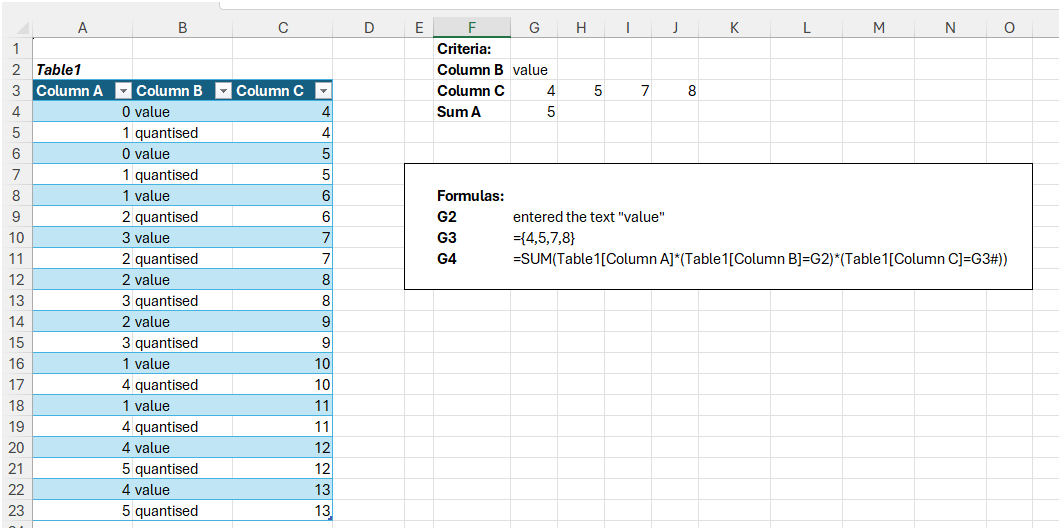Image resolution: width=1061 pixels, height=530 pixels.
Task: Select cell C16 showing 10 in value row
Action: [283, 363]
